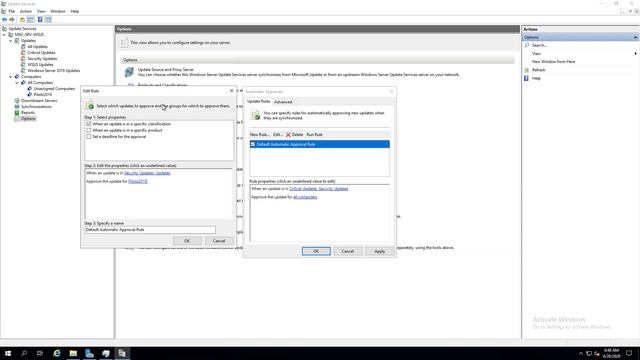Open Security Updates in the tree

click(x=42, y=59)
